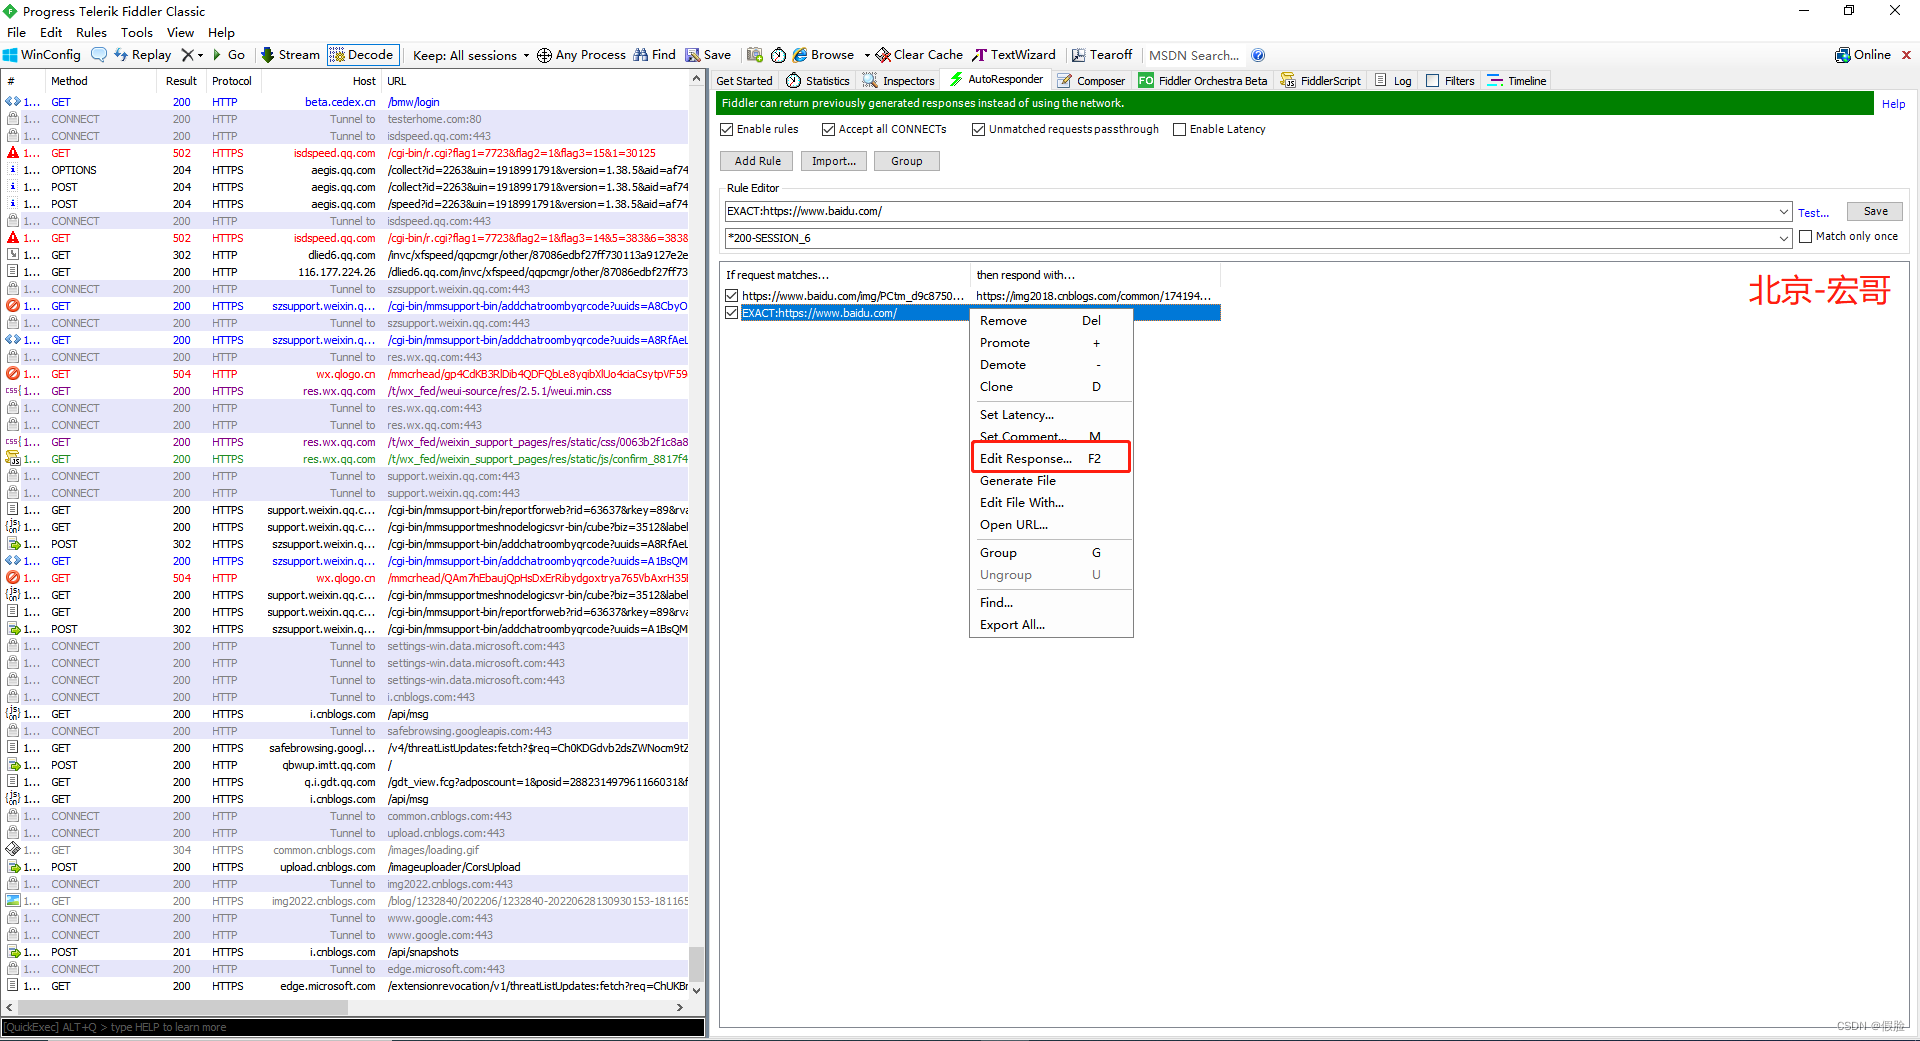Click Go to resume breakpoints

coord(229,55)
